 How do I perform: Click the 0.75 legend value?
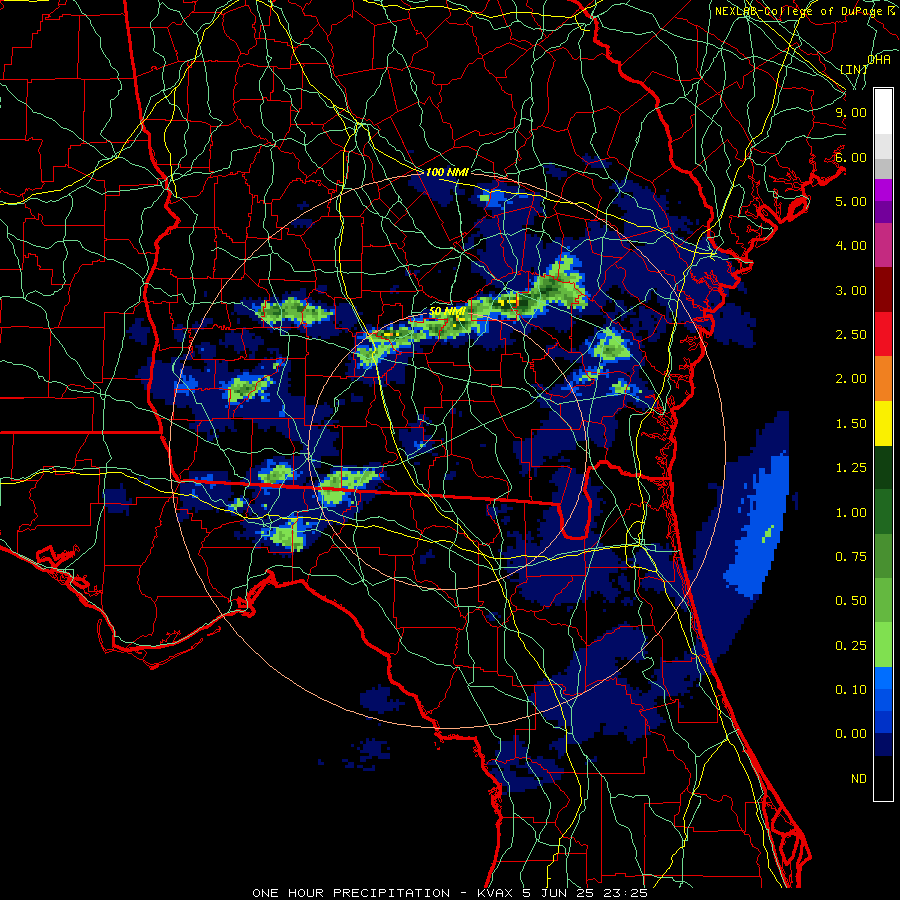tap(851, 557)
